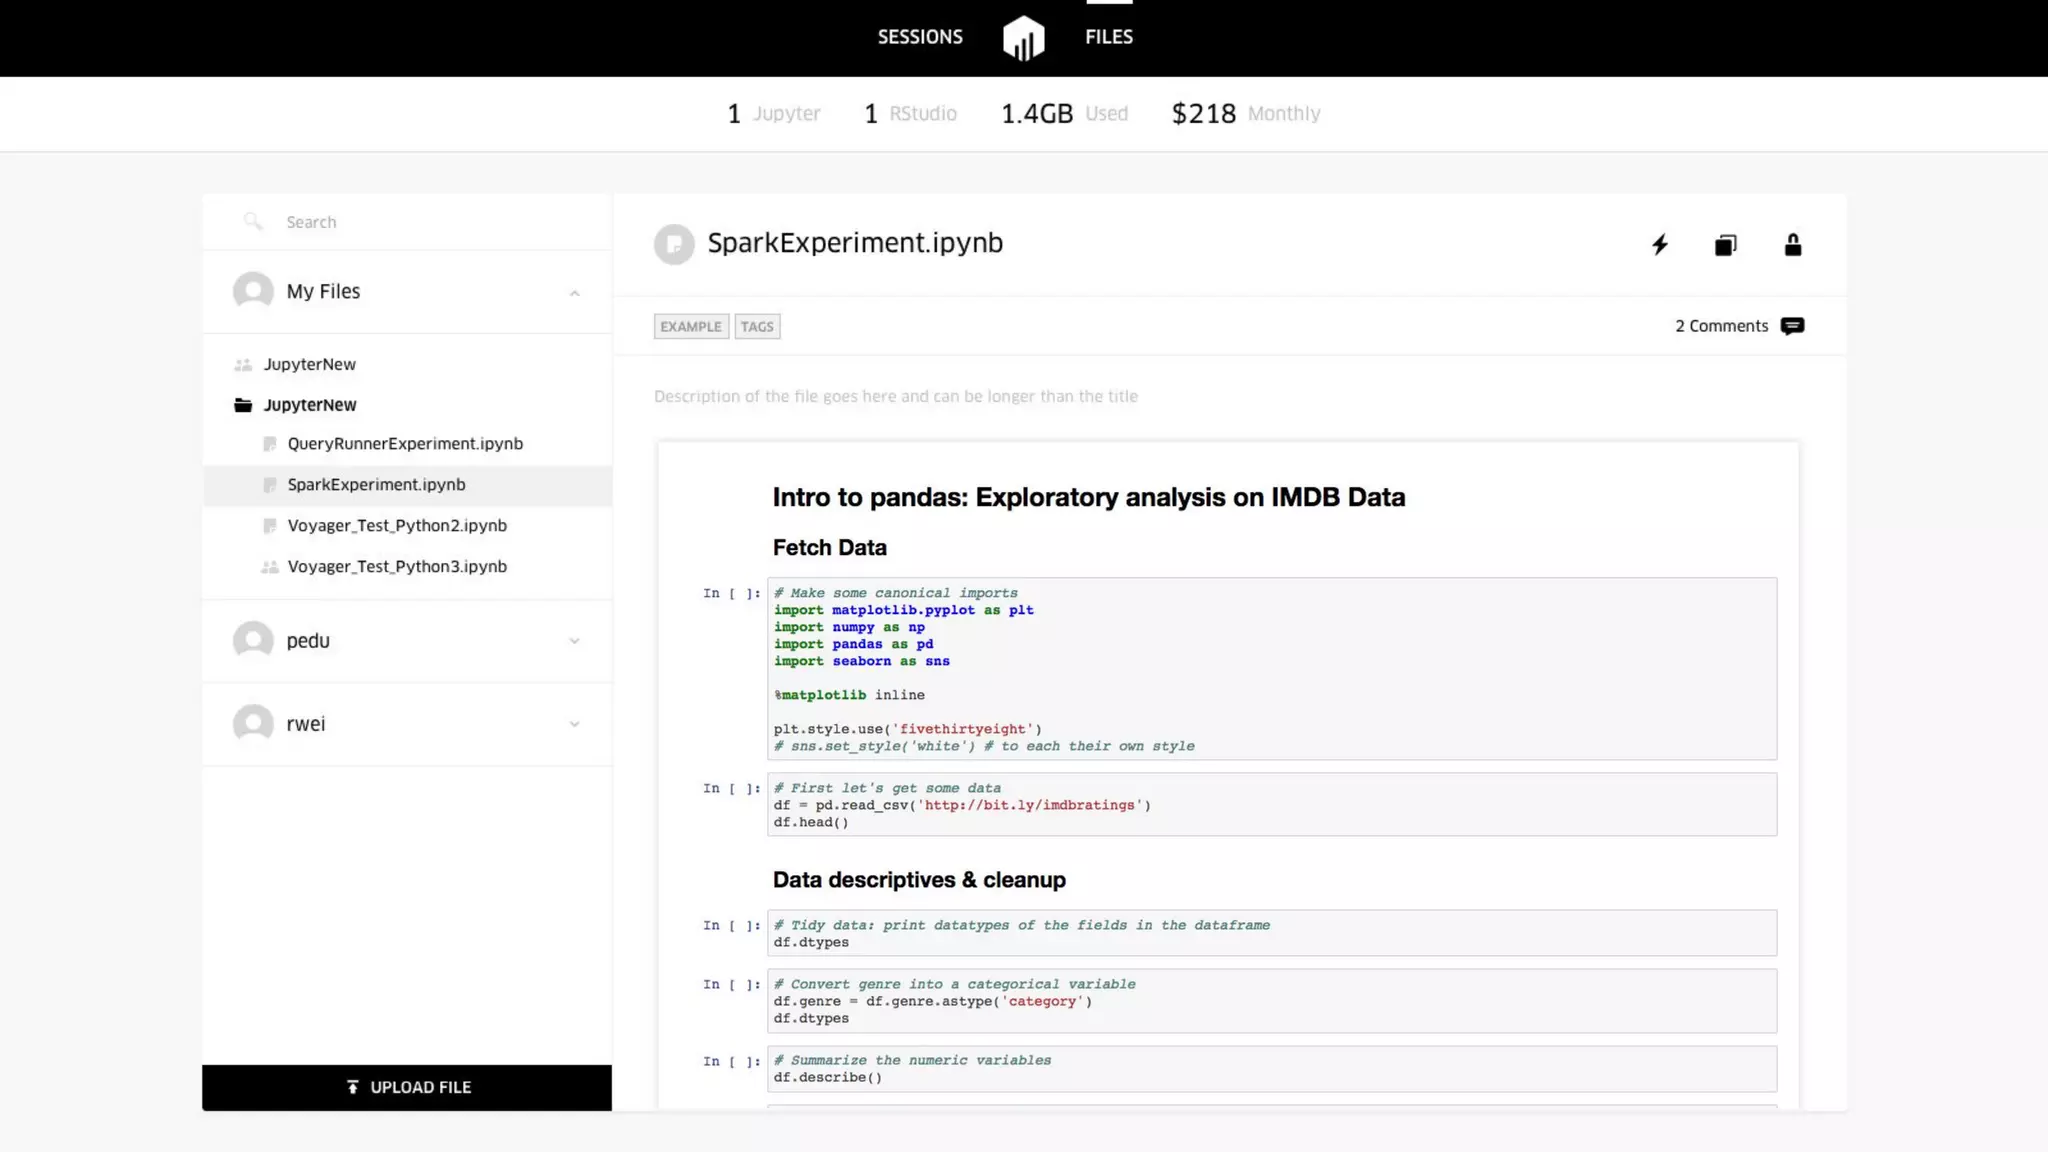Switch to the FILES tab
The width and height of the screenshot is (2048, 1152).
click(1109, 37)
